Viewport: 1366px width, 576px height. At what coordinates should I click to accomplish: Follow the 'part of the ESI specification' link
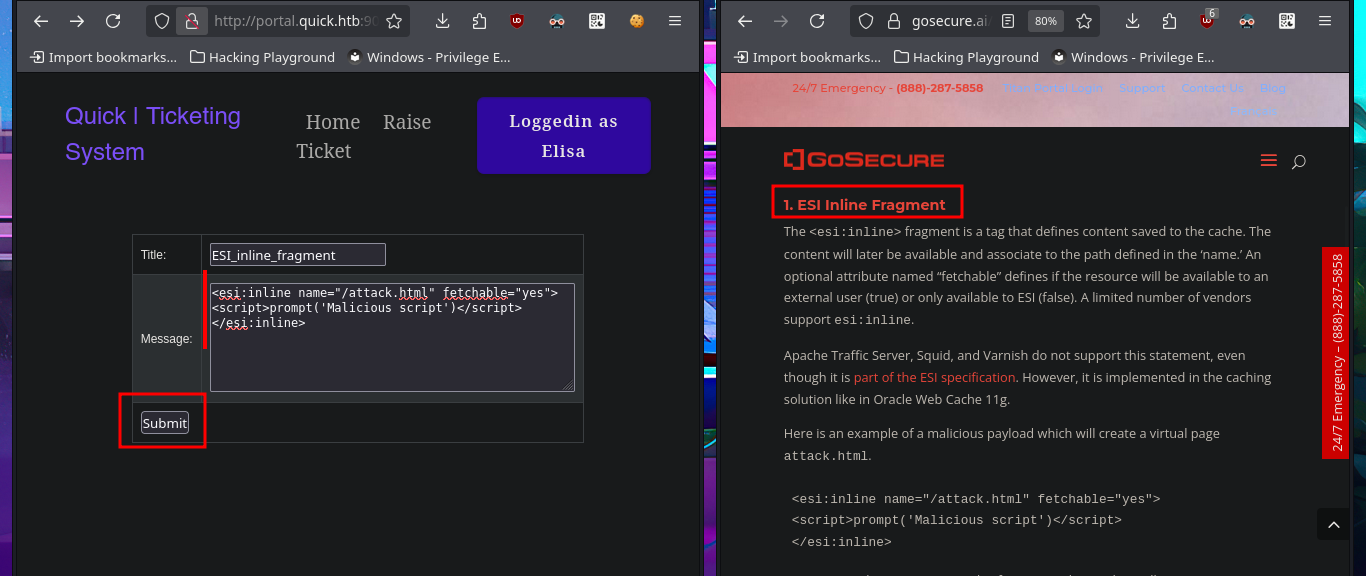(934, 377)
